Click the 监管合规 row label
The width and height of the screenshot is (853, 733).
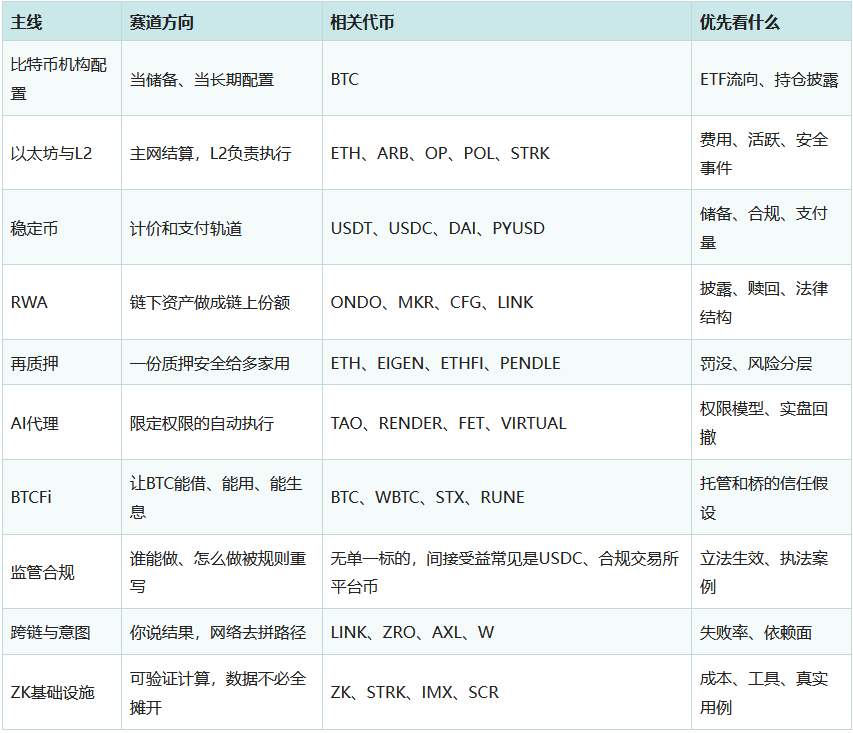(x=62, y=572)
